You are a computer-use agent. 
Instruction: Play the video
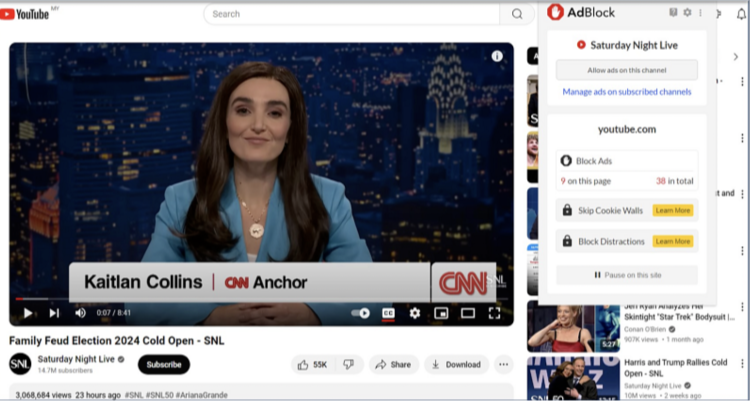tap(28, 313)
